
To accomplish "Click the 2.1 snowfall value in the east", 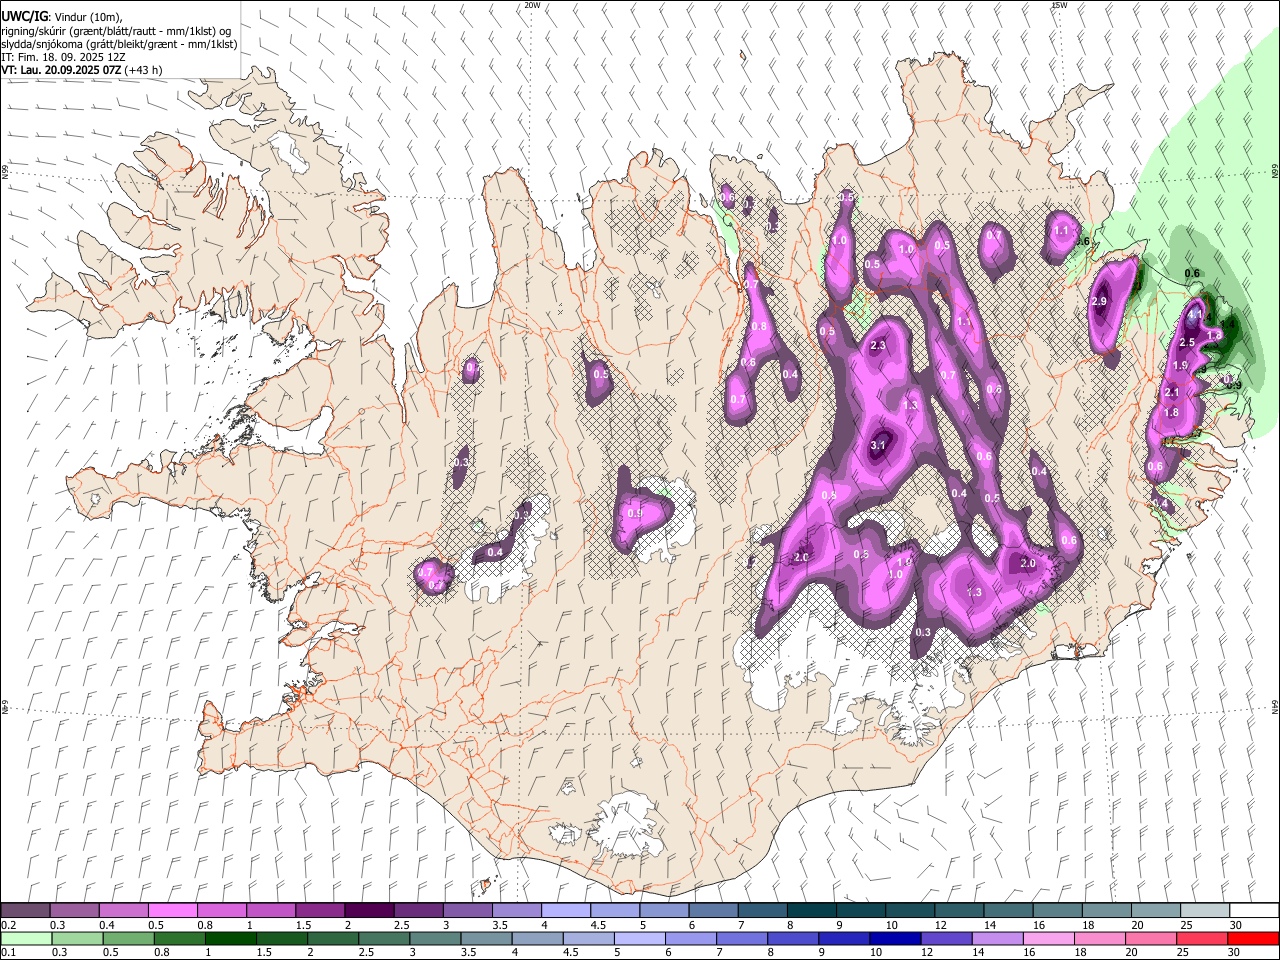I will tap(1172, 393).
